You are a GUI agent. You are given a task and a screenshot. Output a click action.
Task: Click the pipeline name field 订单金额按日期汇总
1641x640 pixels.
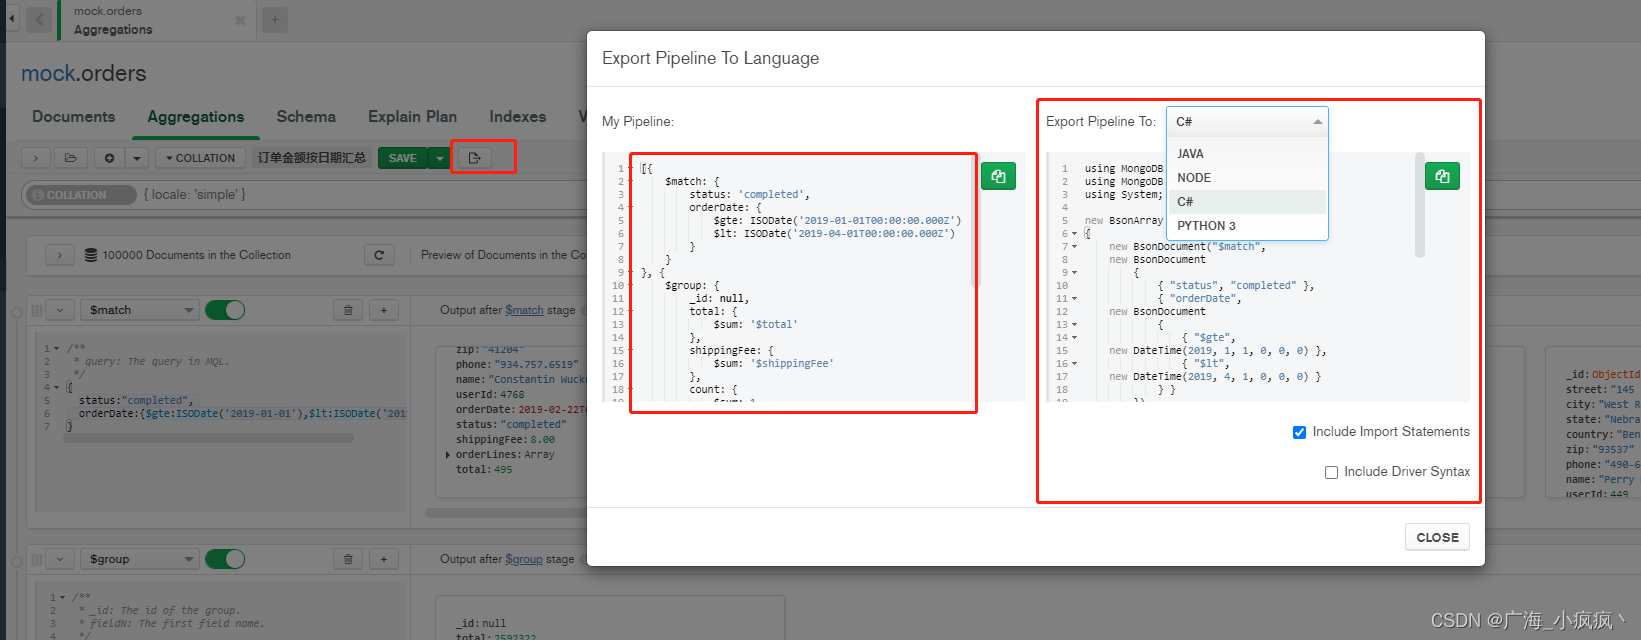(x=312, y=158)
